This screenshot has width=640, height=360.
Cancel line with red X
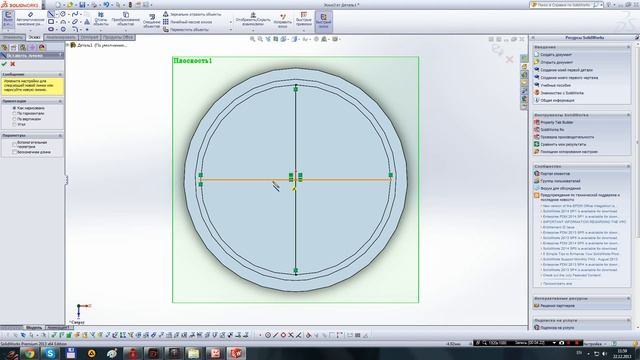point(13,64)
